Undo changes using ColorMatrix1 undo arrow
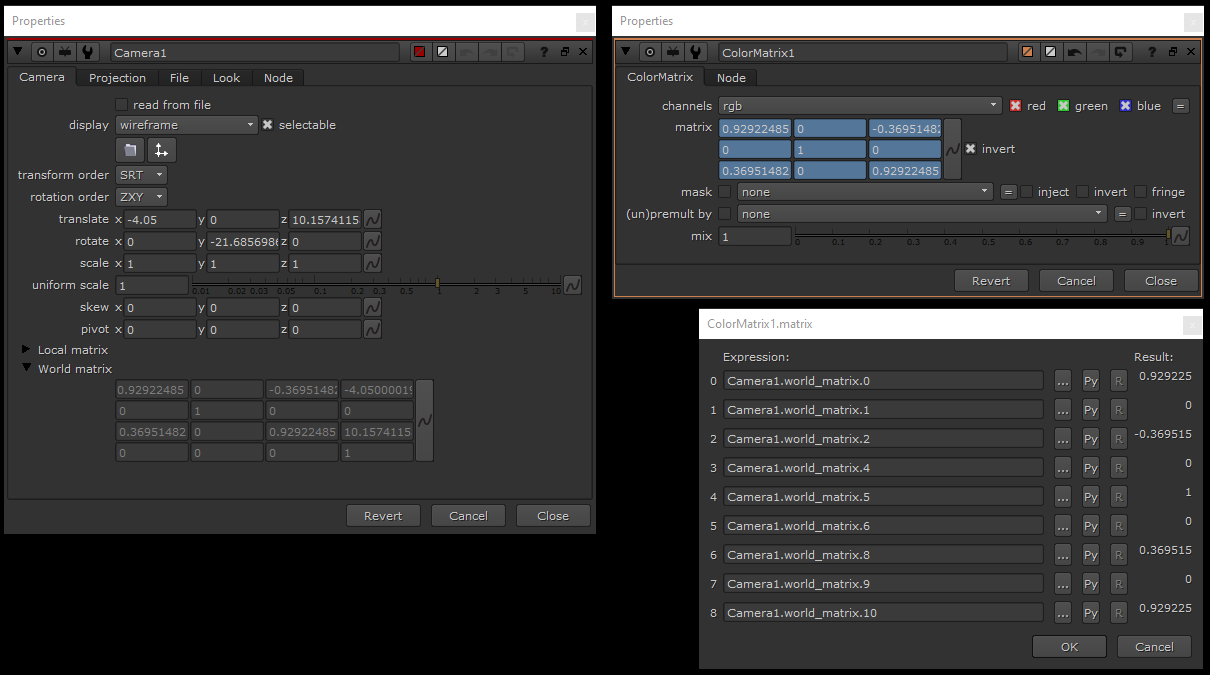The height and width of the screenshot is (675, 1210). (1074, 52)
